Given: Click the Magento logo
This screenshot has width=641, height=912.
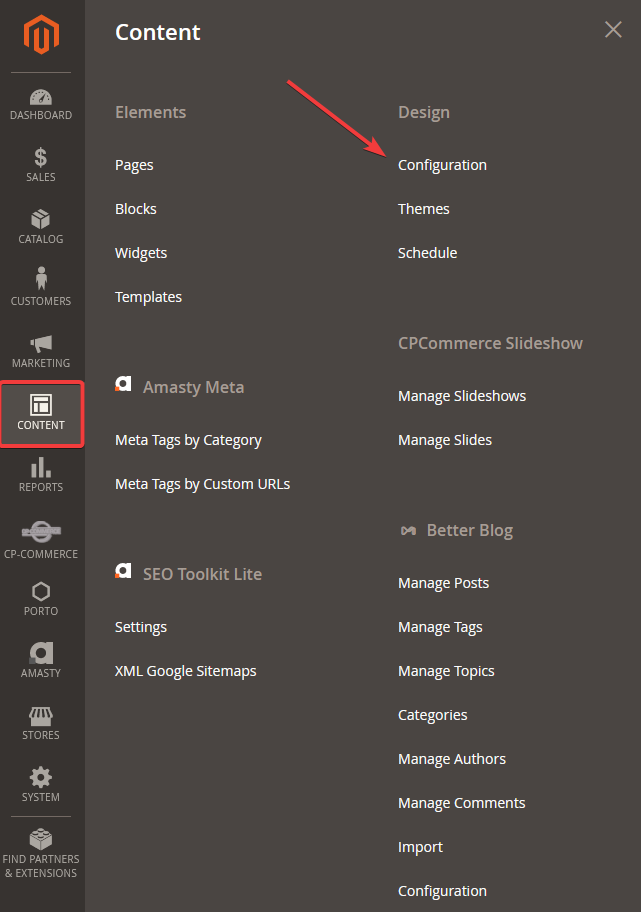Looking at the screenshot, I should point(40,33).
